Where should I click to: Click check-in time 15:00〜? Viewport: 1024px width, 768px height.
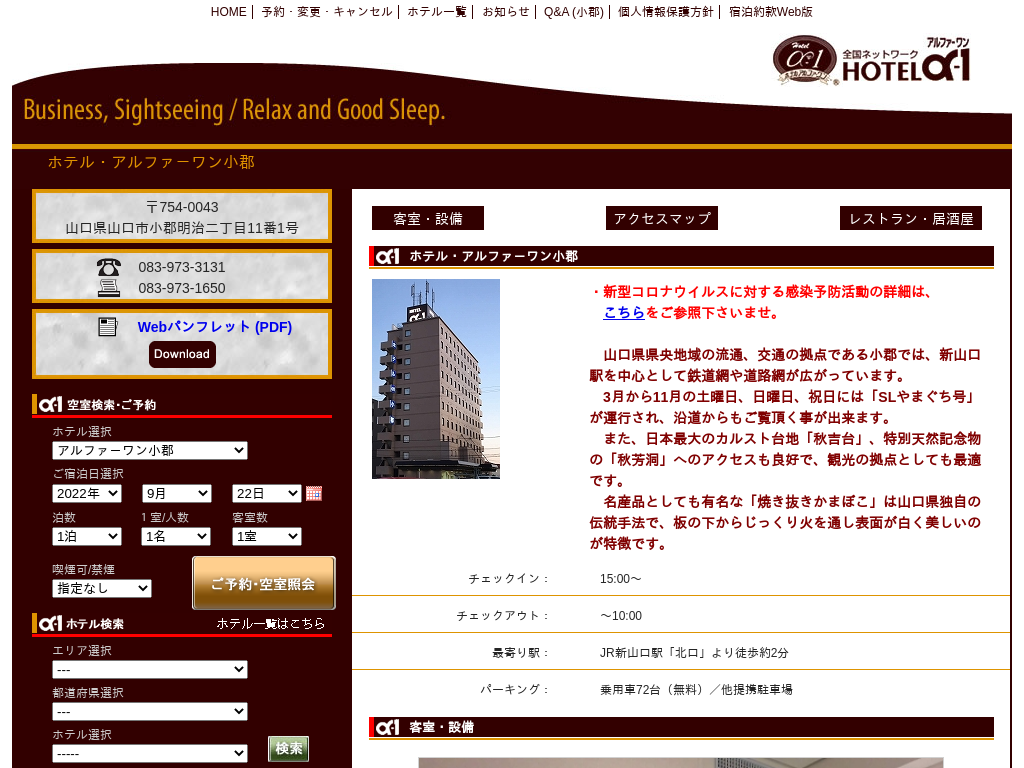(620, 579)
